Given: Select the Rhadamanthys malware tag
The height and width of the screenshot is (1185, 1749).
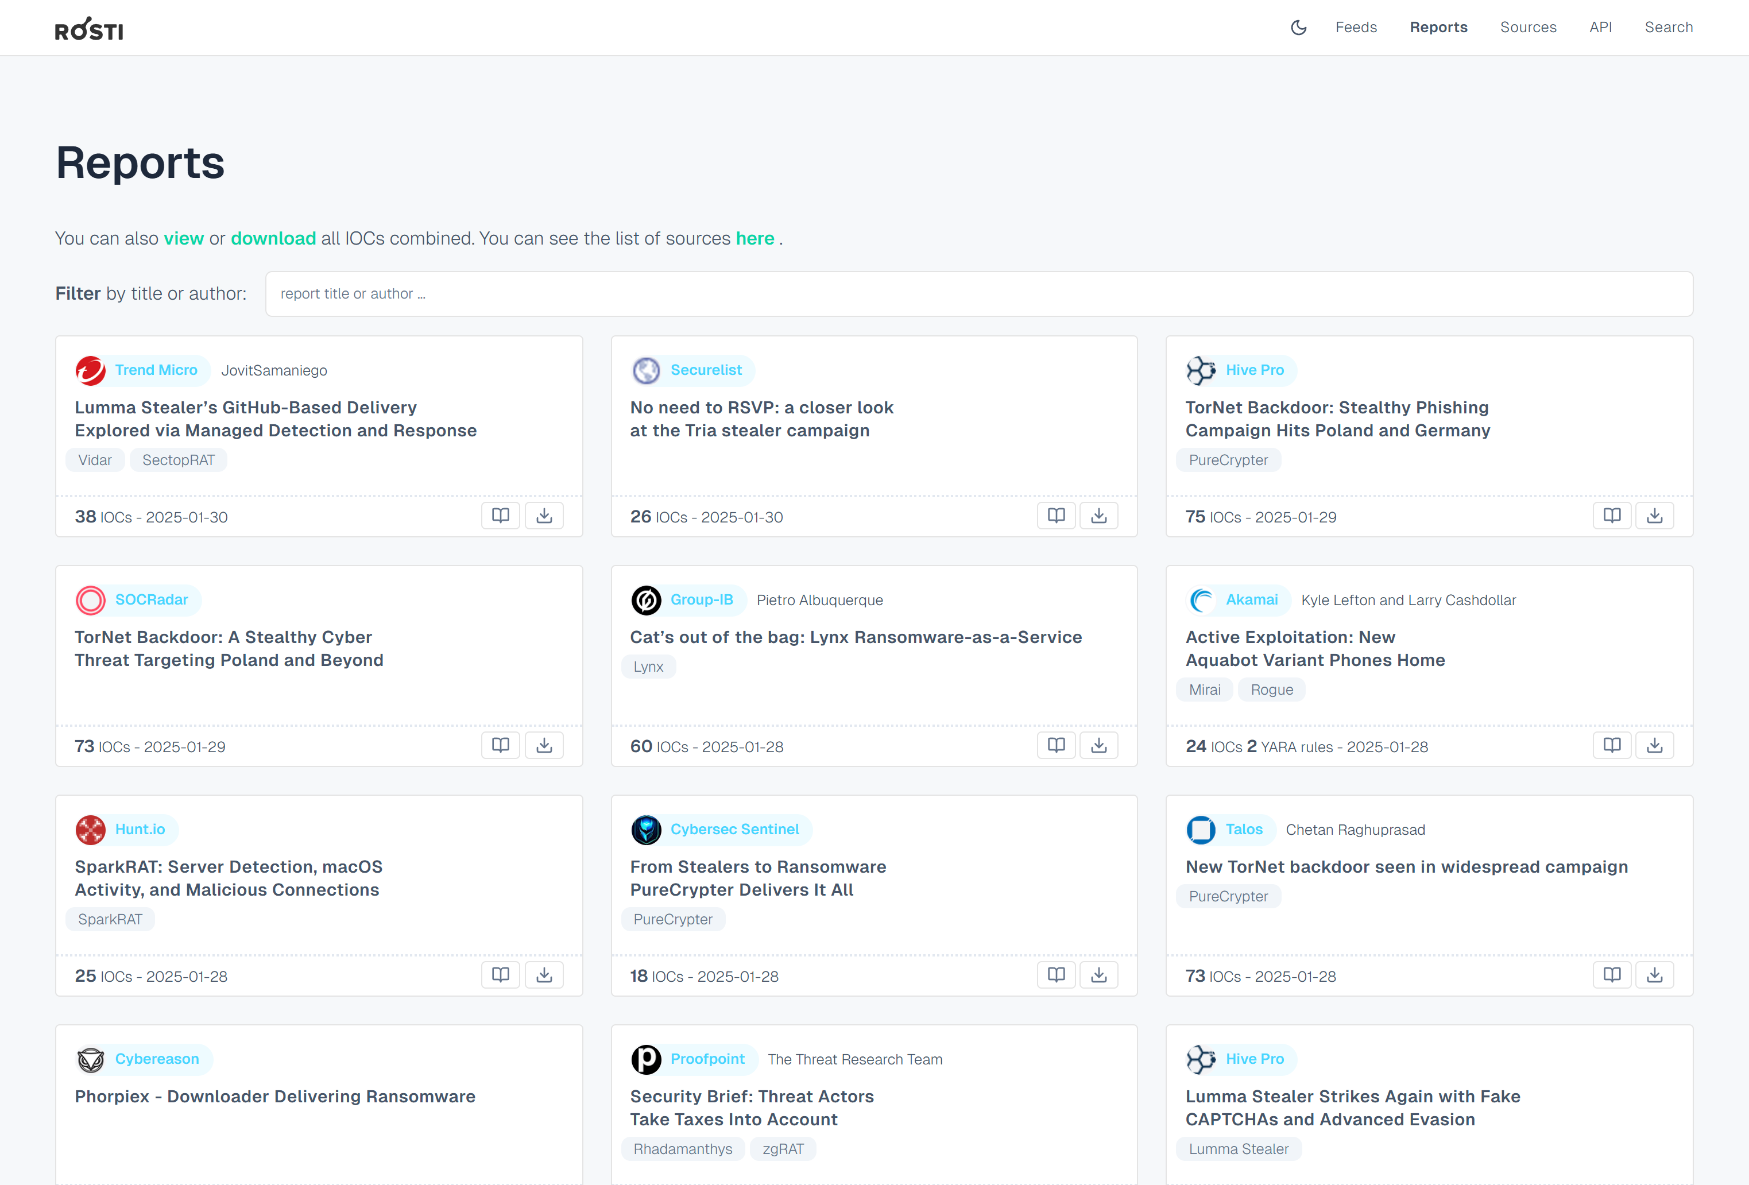Looking at the screenshot, I should (x=683, y=1149).
